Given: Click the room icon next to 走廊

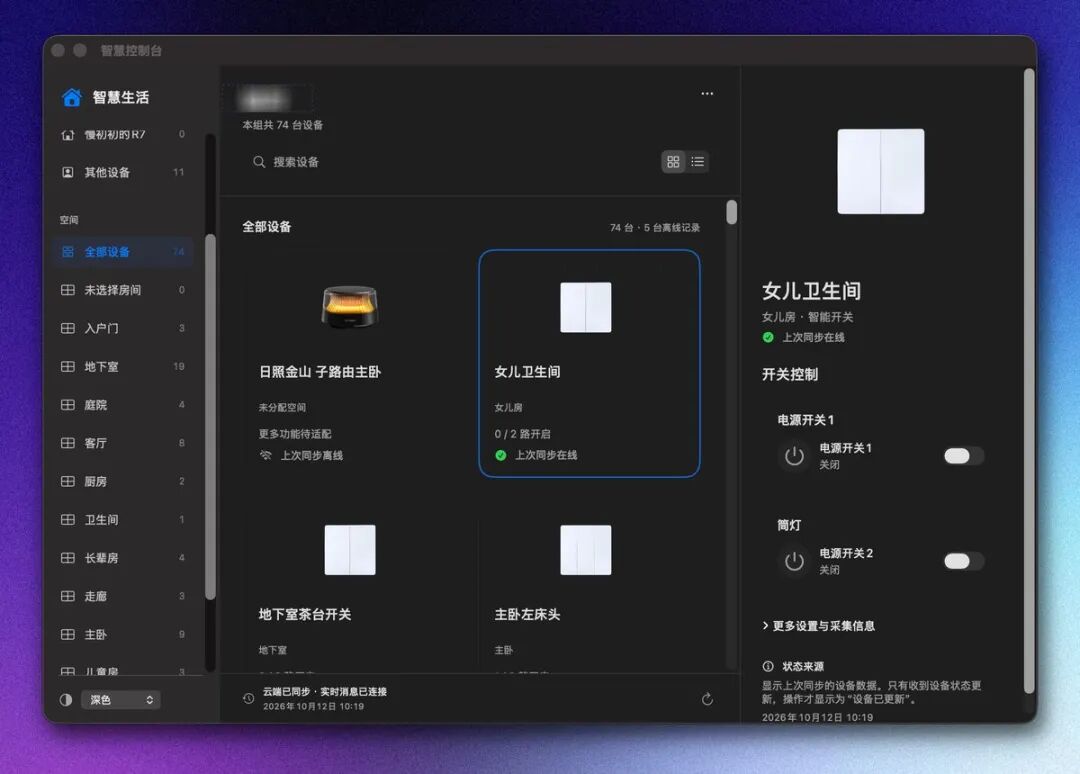Looking at the screenshot, I should pyautogui.click(x=68, y=596).
